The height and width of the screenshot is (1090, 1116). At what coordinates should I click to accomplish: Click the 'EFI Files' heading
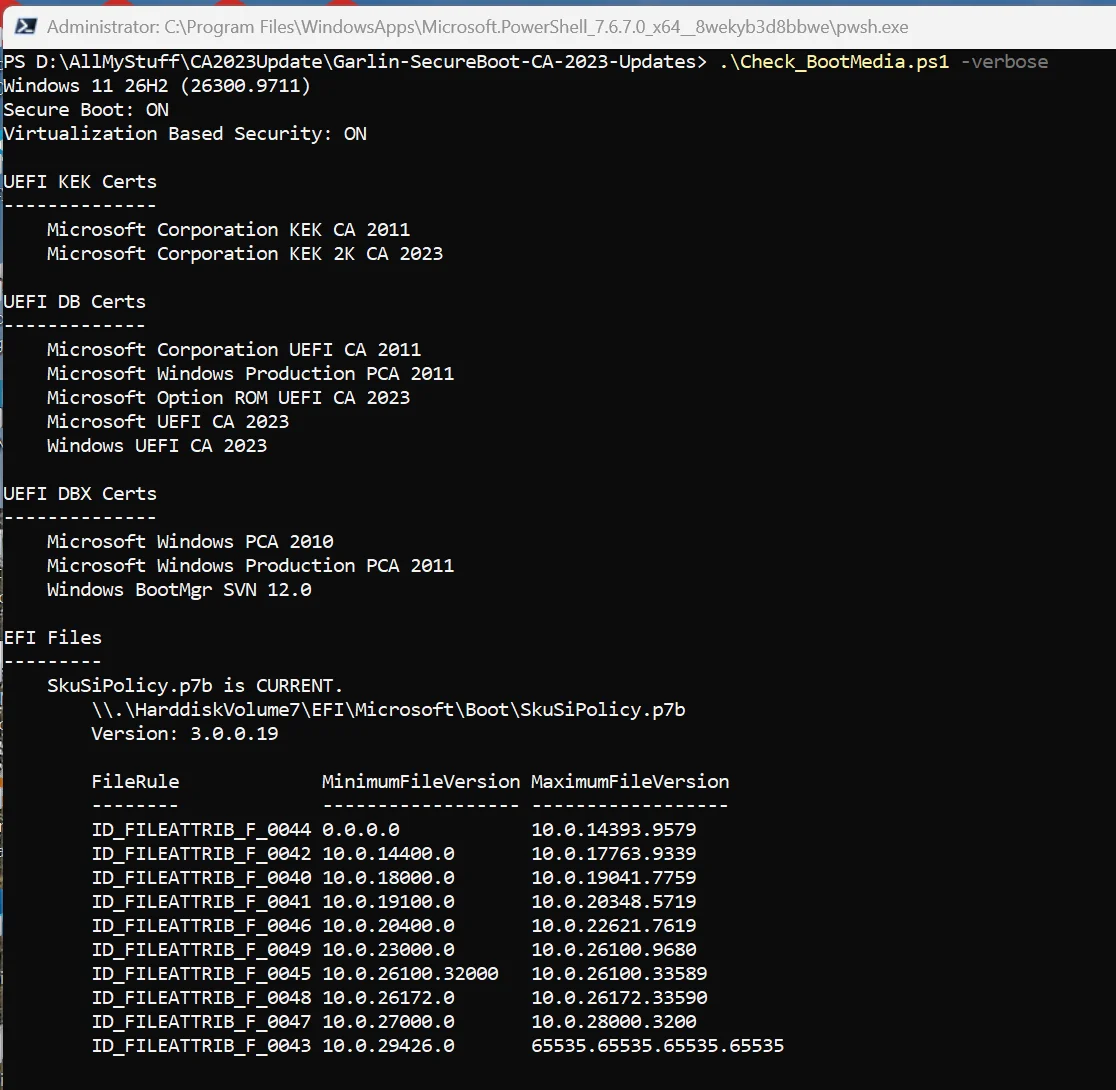click(53, 638)
